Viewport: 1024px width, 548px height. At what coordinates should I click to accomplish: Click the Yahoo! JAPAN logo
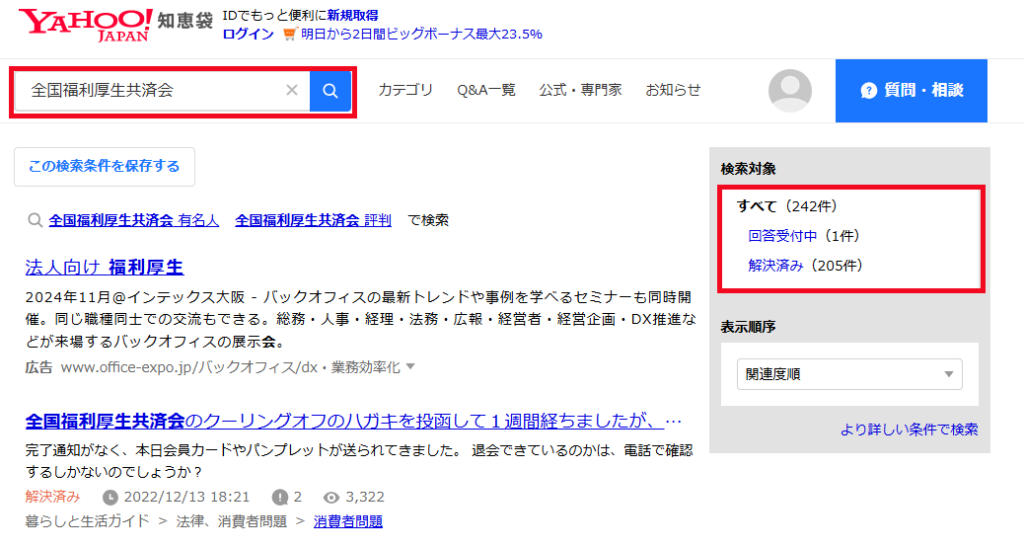(86, 25)
